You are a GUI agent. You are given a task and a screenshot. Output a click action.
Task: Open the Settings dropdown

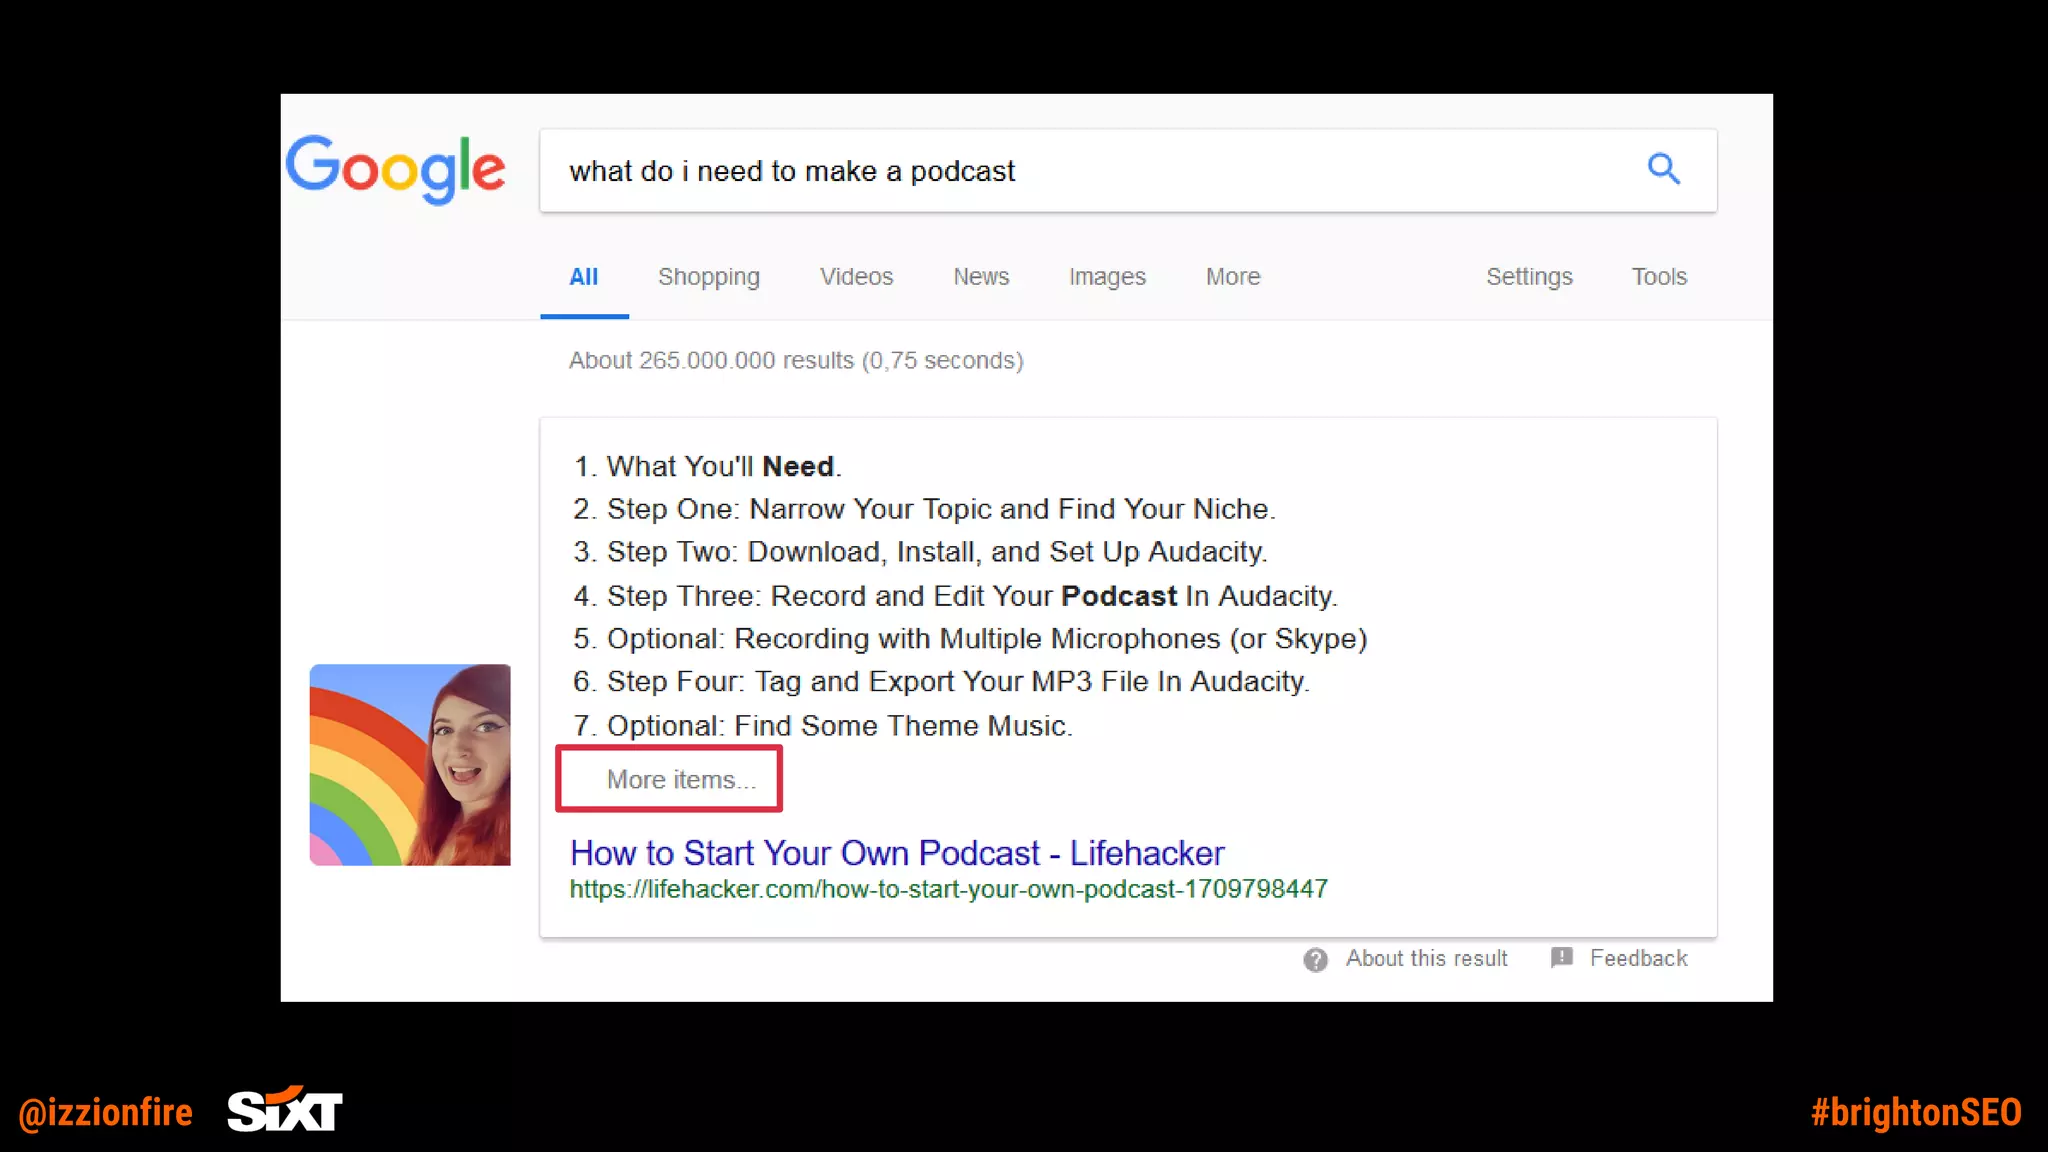[x=1528, y=277]
